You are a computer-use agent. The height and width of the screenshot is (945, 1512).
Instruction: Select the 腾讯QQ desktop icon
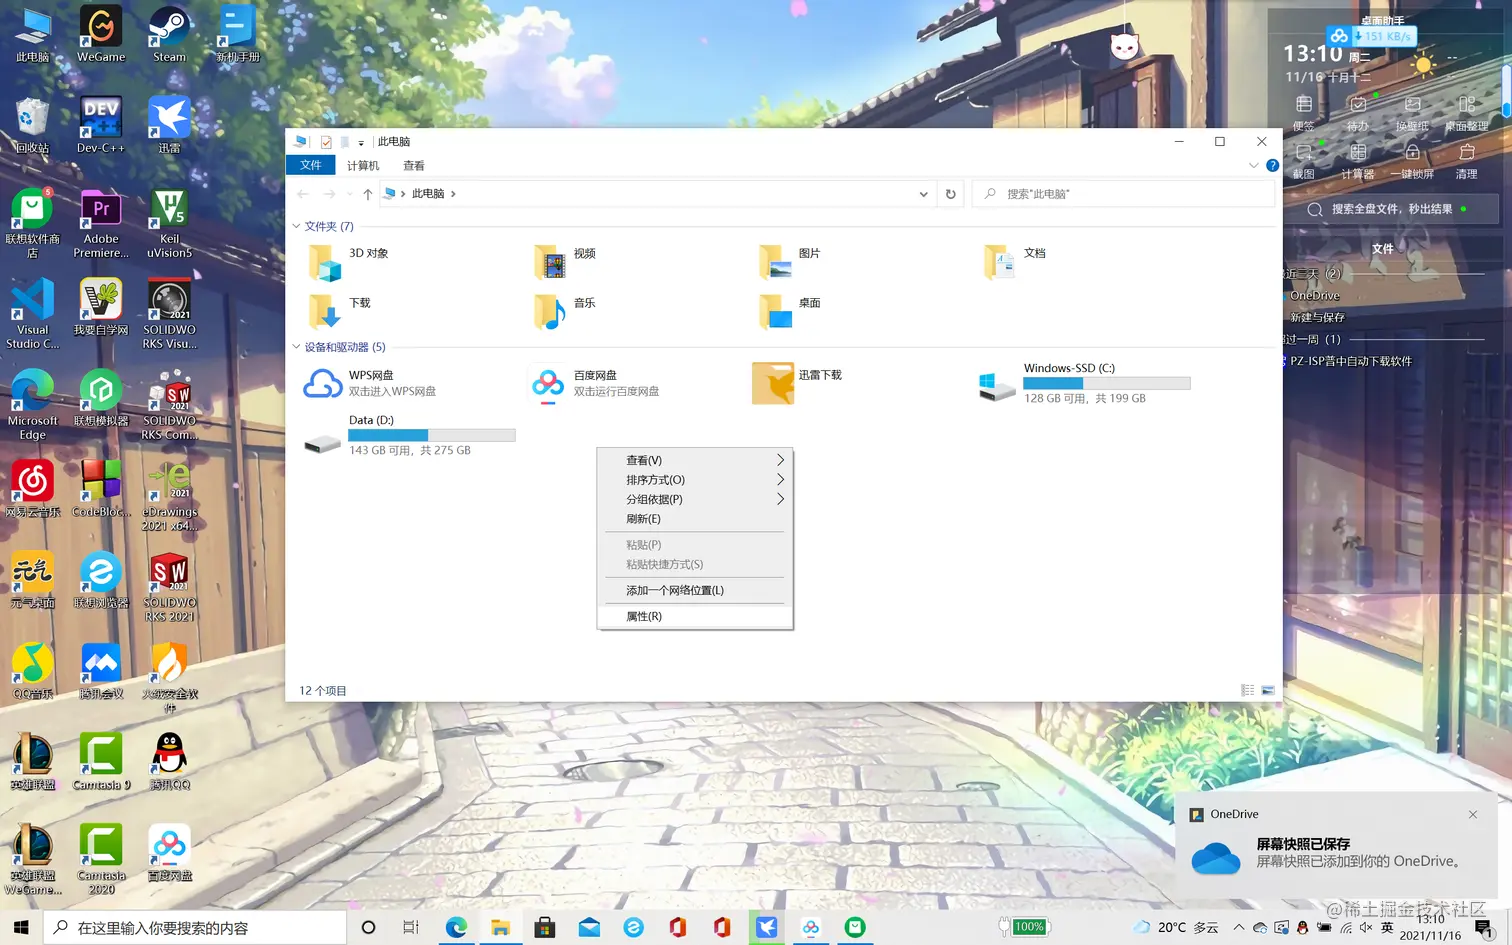[x=170, y=763]
